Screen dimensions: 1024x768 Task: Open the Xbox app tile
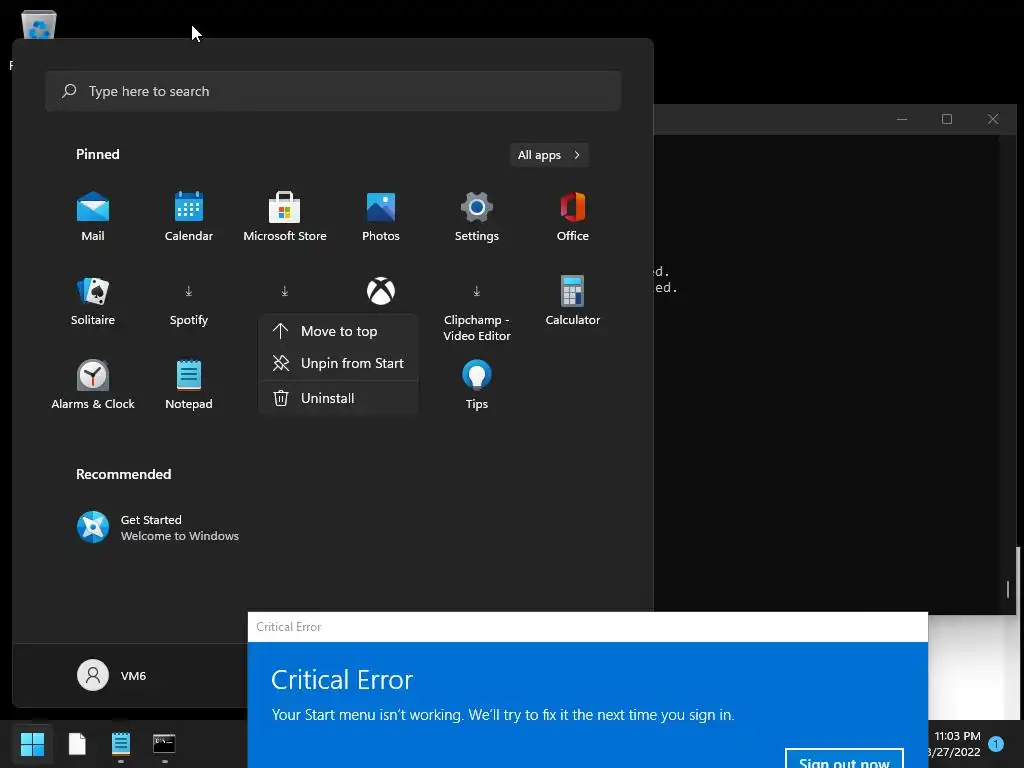pyautogui.click(x=381, y=291)
